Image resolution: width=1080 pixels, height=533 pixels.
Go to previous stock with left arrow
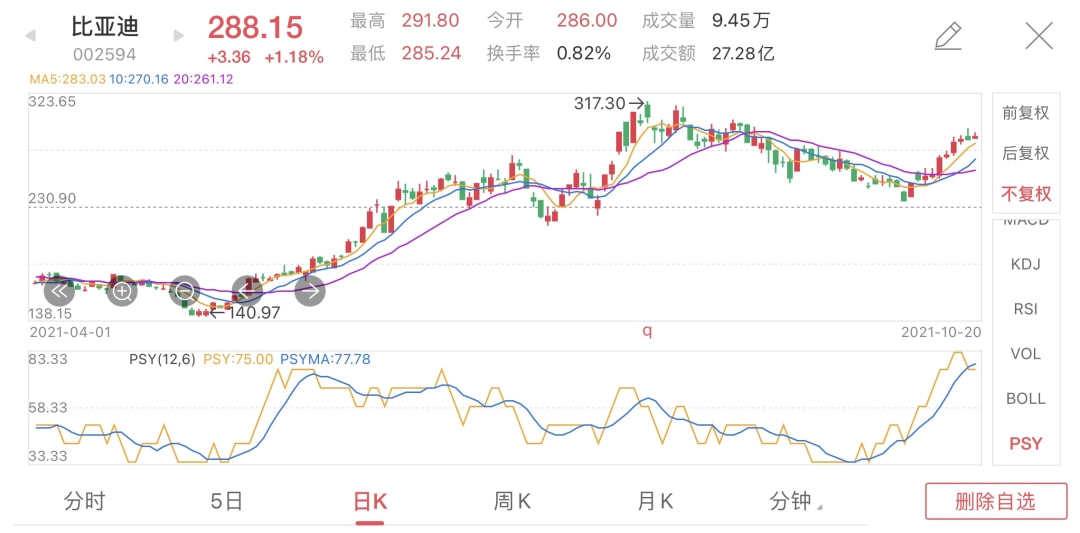[x=30, y=35]
